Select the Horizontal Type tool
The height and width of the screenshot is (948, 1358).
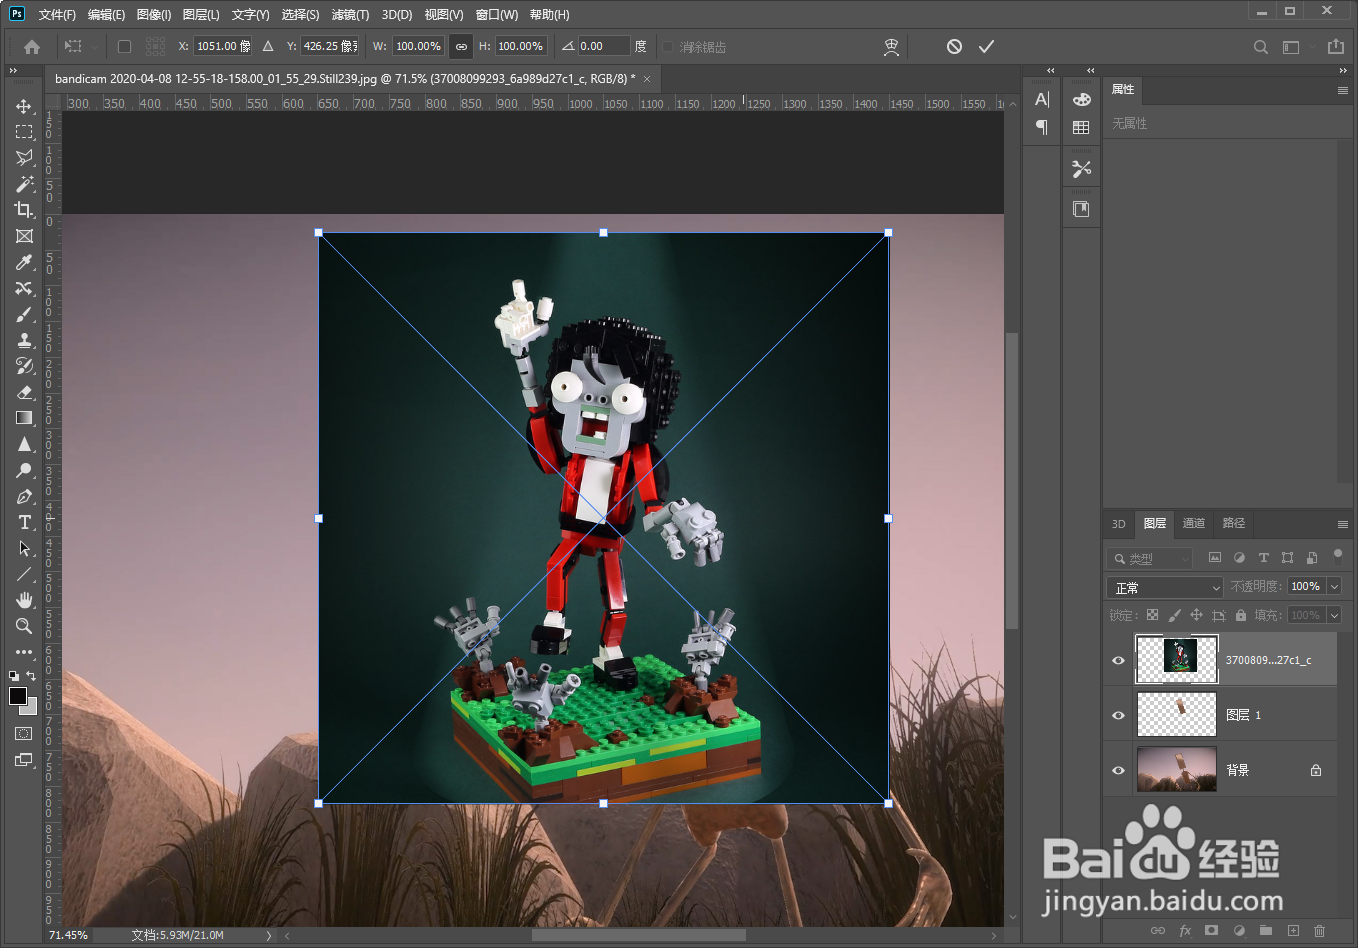tap(24, 522)
